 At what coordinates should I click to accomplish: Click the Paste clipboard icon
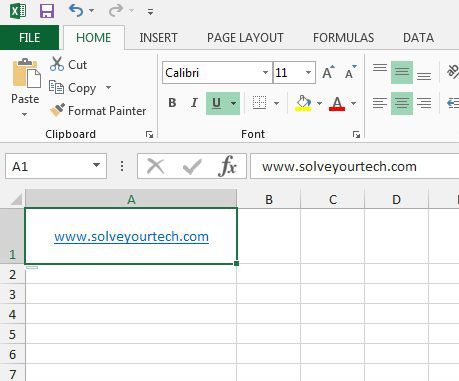click(x=26, y=73)
